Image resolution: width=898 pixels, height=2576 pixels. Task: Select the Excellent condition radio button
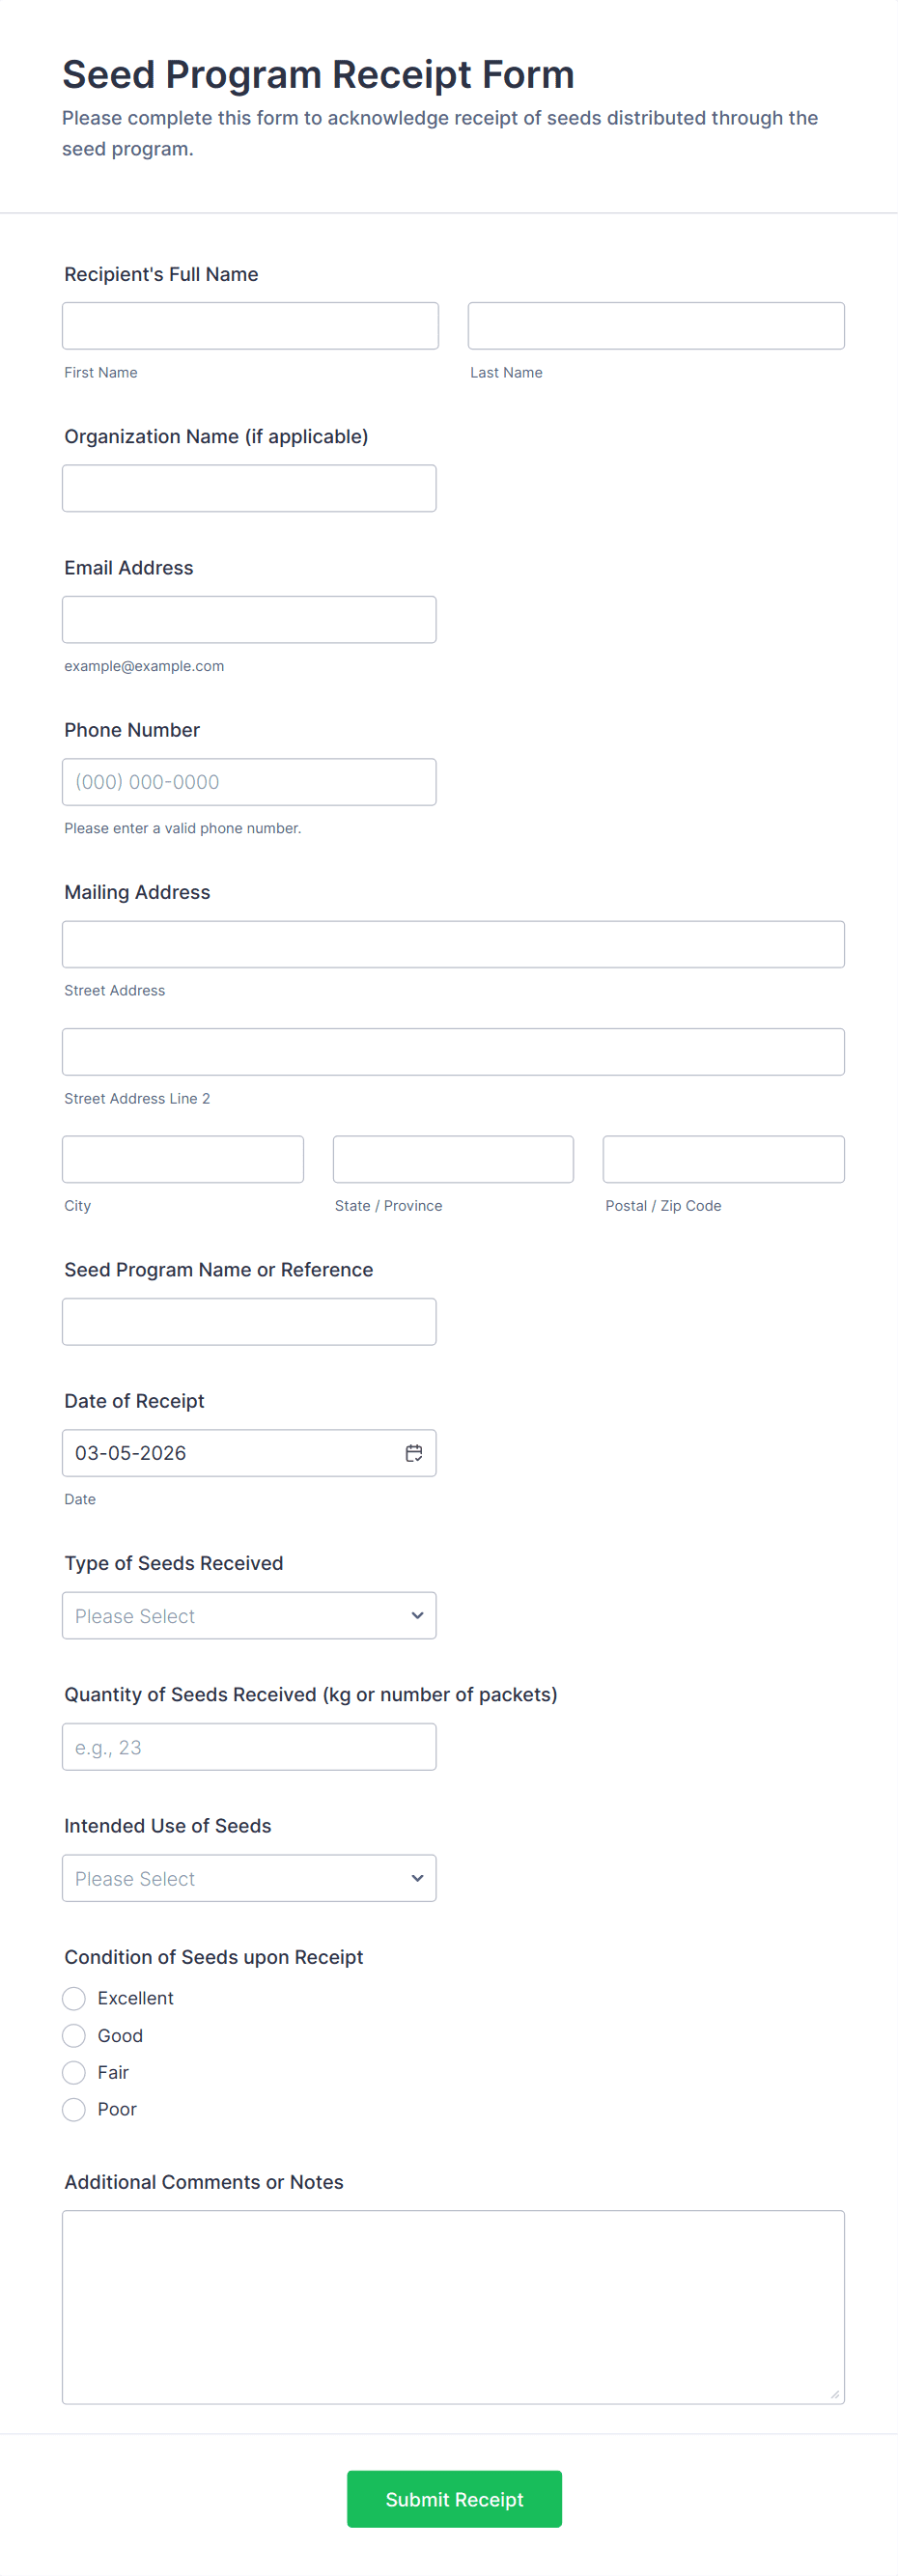(74, 1998)
